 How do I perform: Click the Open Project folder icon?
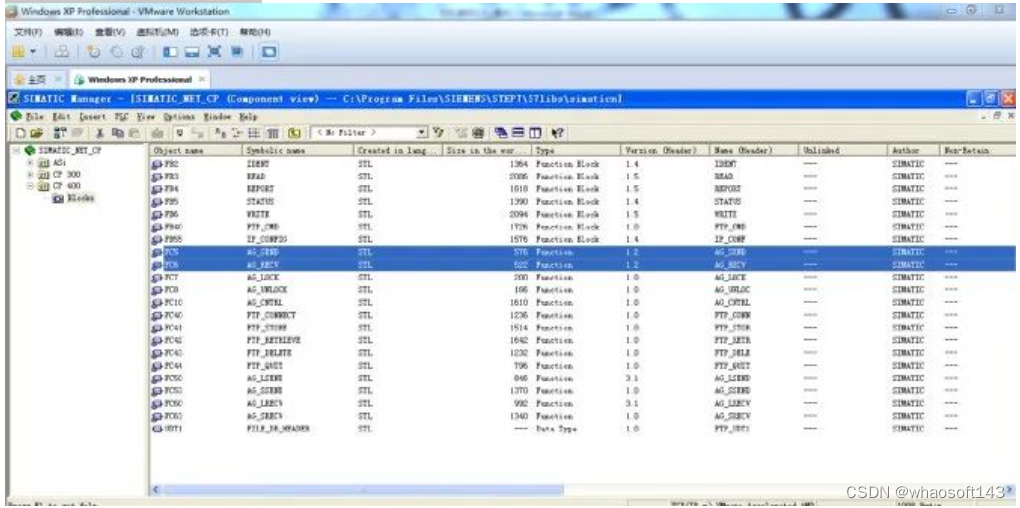pos(36,133)
